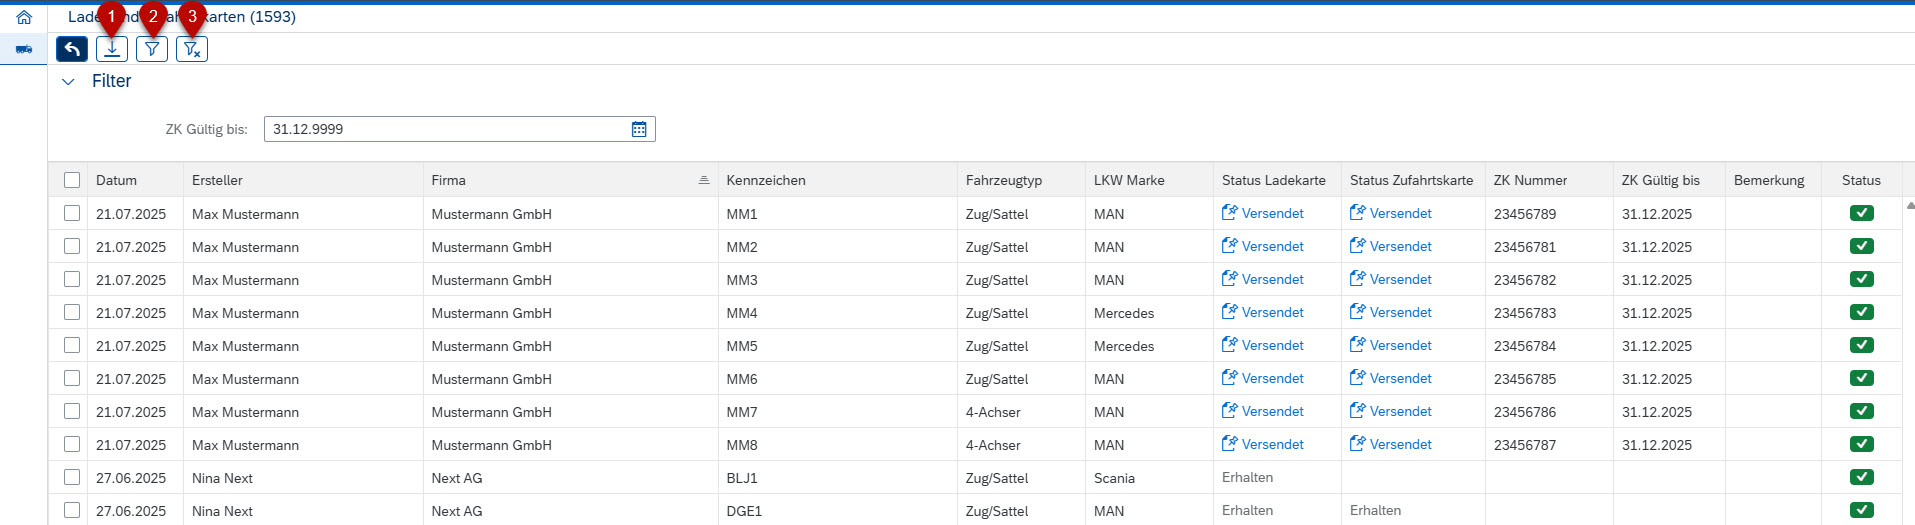Click green status check for MM2 row
This screenshot has width=1915, height=525.
1862,246
